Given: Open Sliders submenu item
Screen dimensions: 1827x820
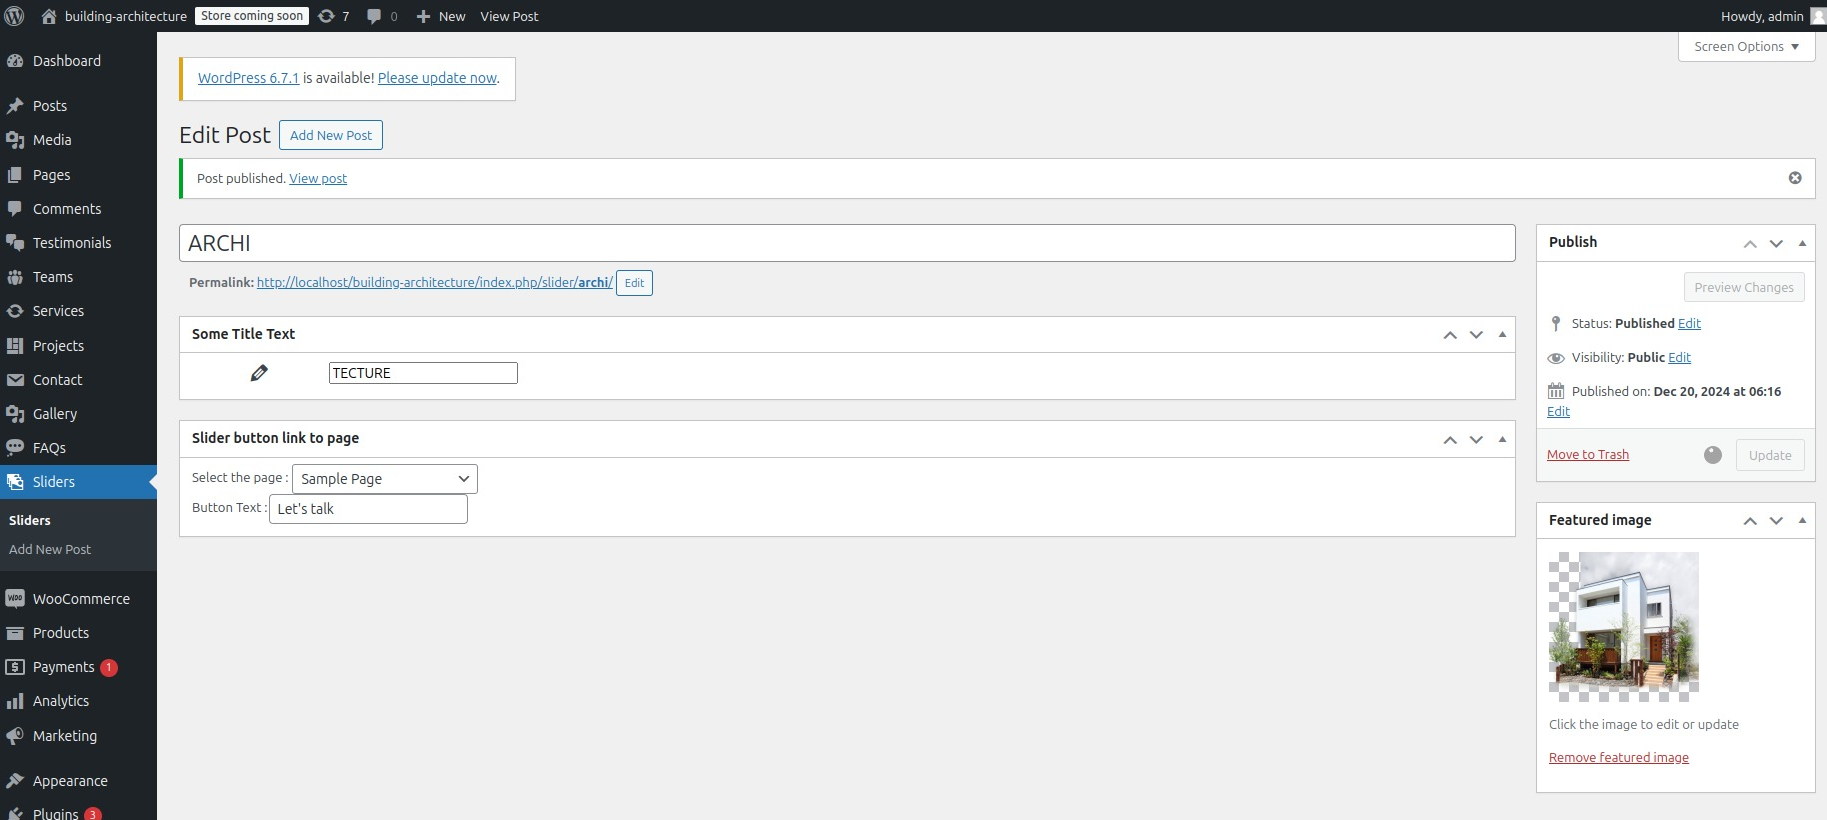Looking at the screenshot, I should coord(30,520).
